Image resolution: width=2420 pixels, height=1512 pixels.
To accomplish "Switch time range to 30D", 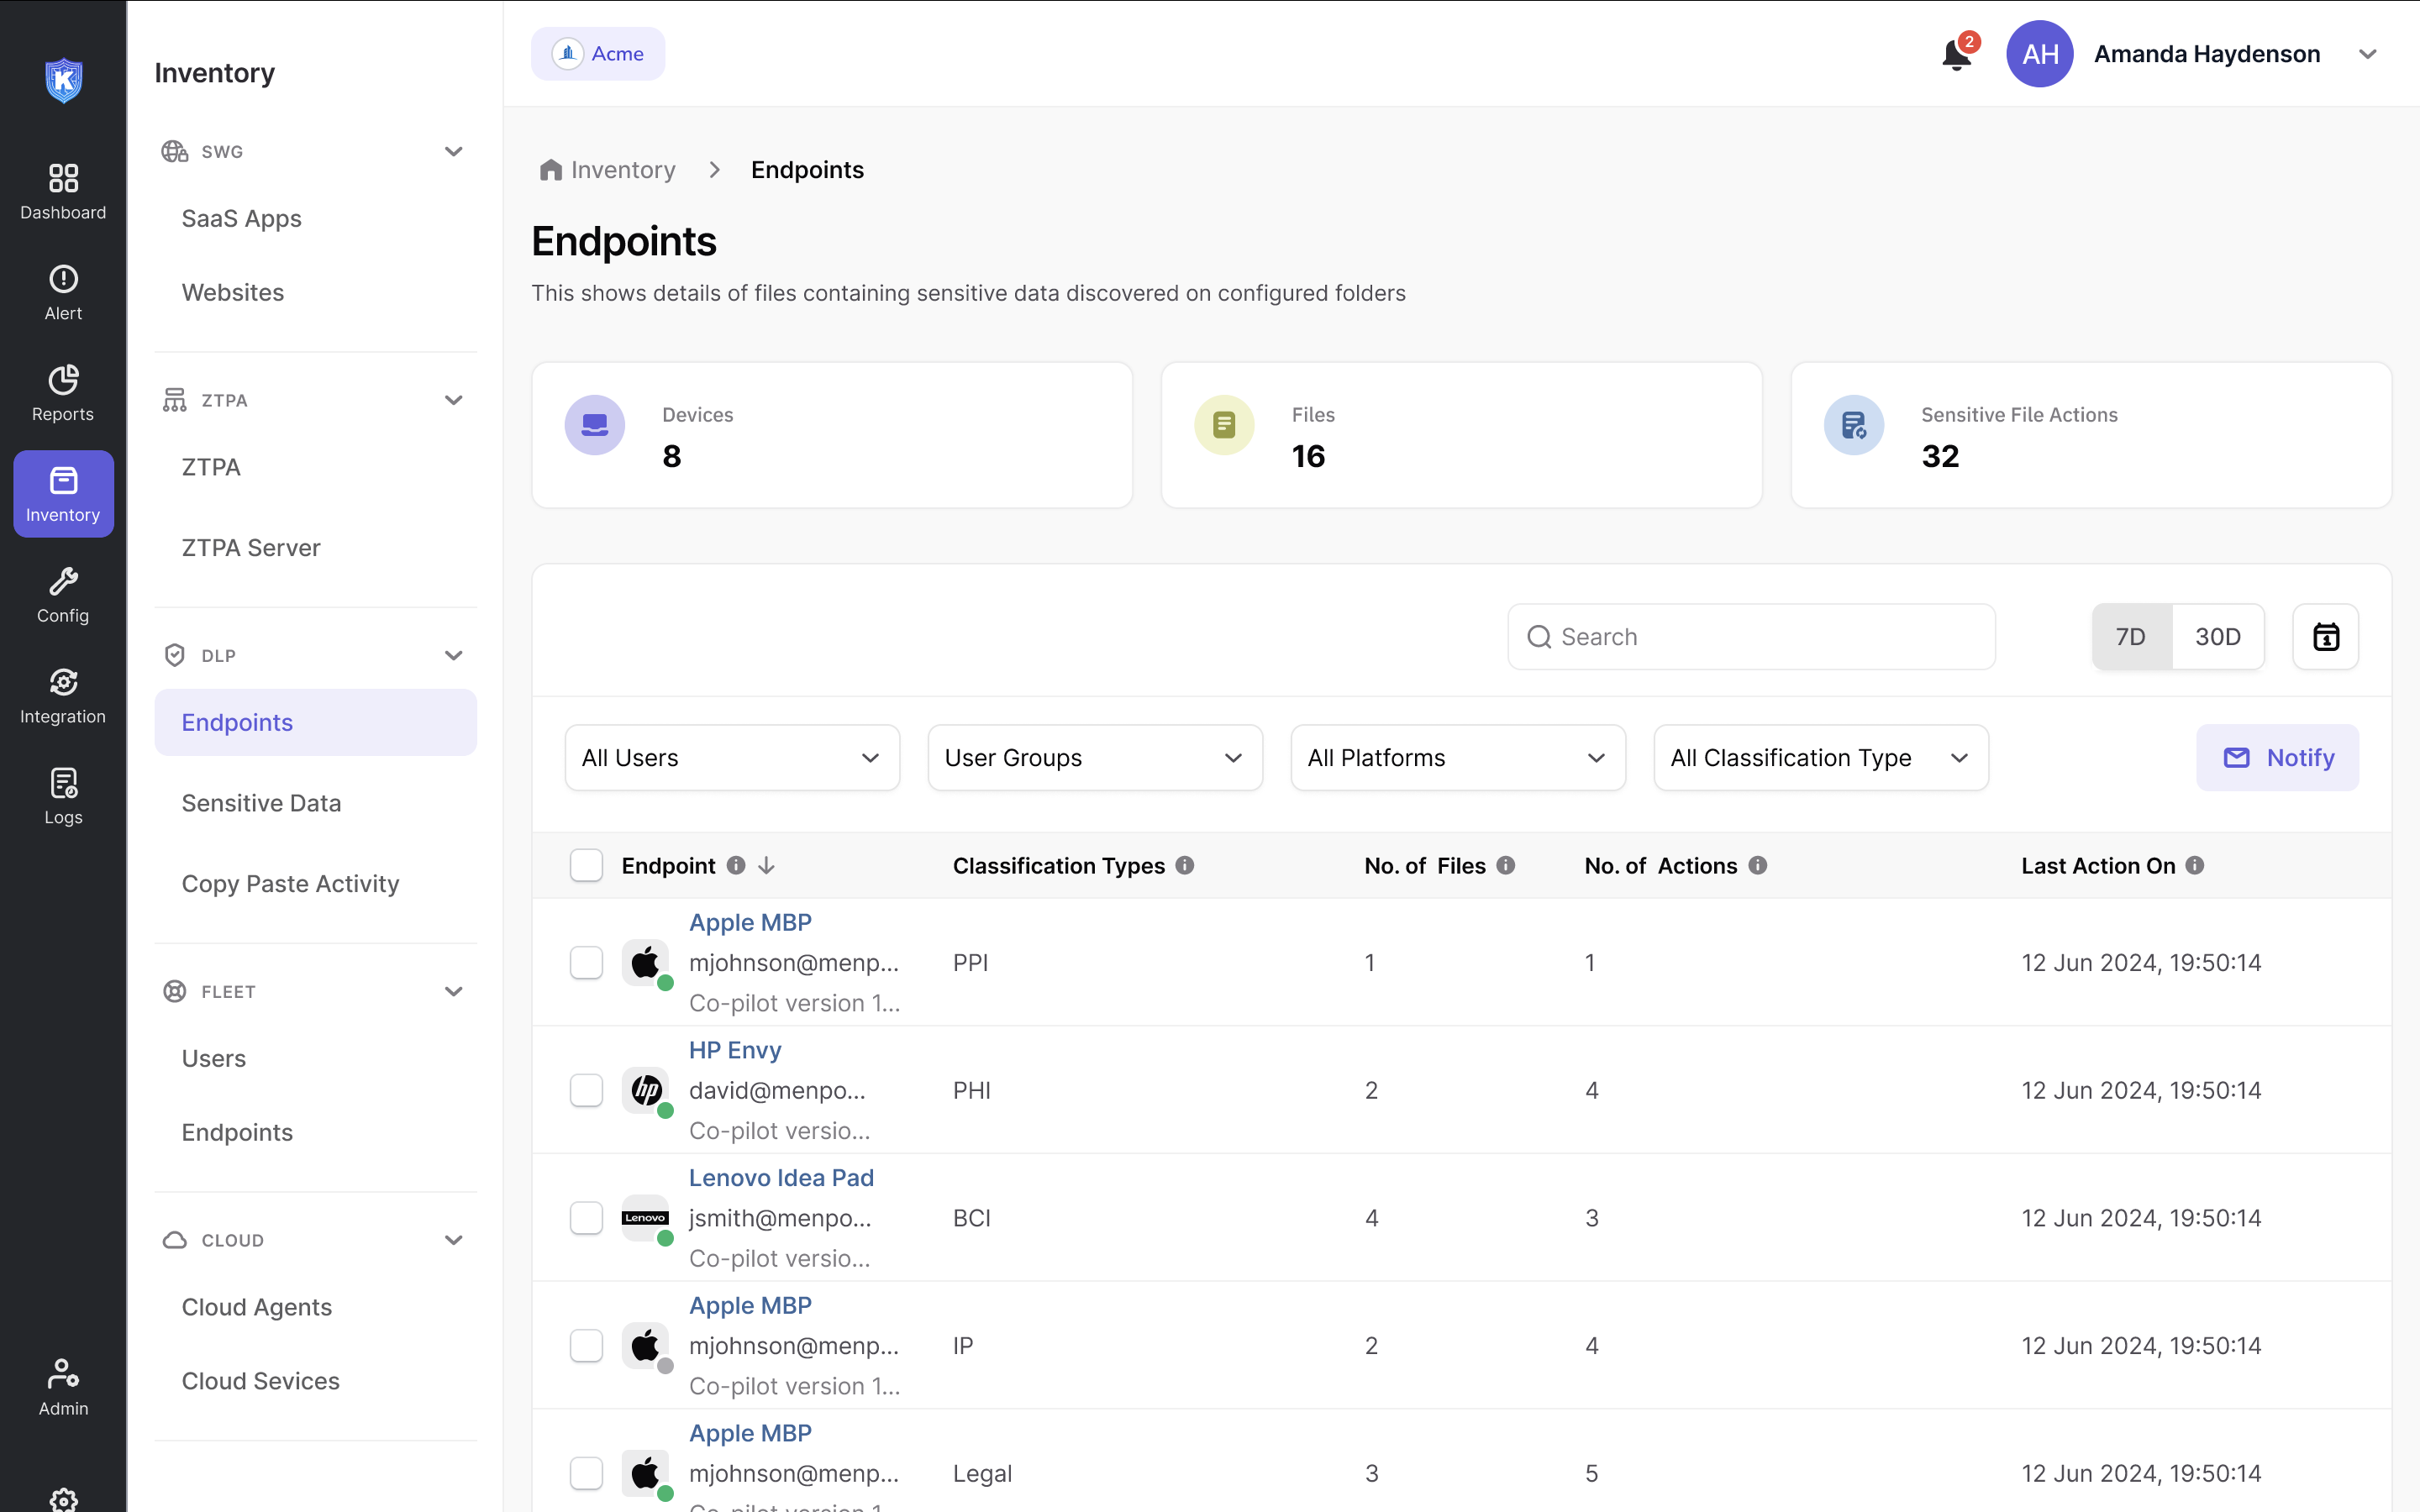I will pos(2217,637).
